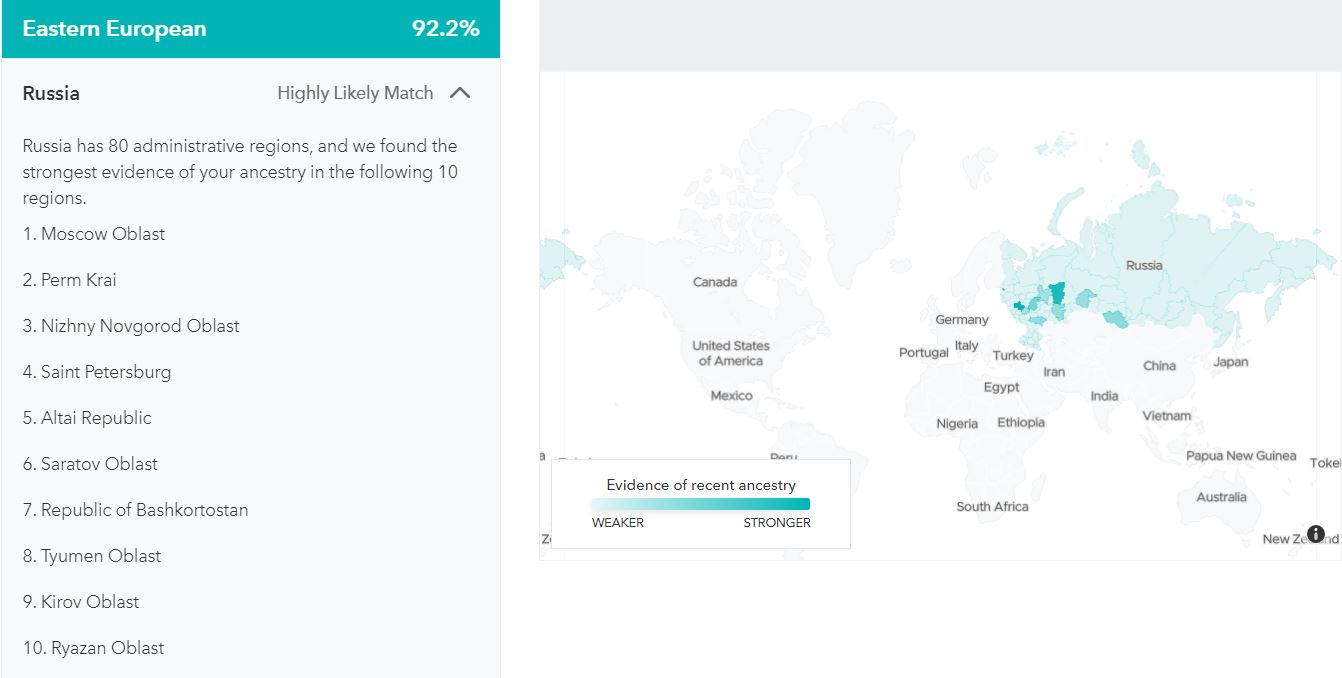
Task: Select the Eastern European header bar
Action: coord(250,29)
